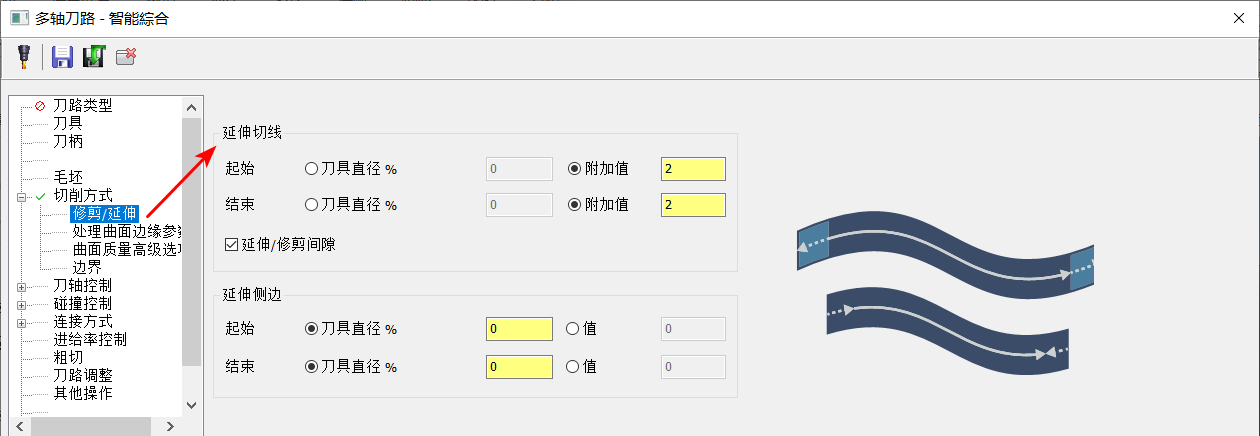Image resolution: width=1260 pixels, height=436 pixels.
Task: Click the tree panel vertical scrollbar
Action: pyautogui.click(x=192, y=241)
